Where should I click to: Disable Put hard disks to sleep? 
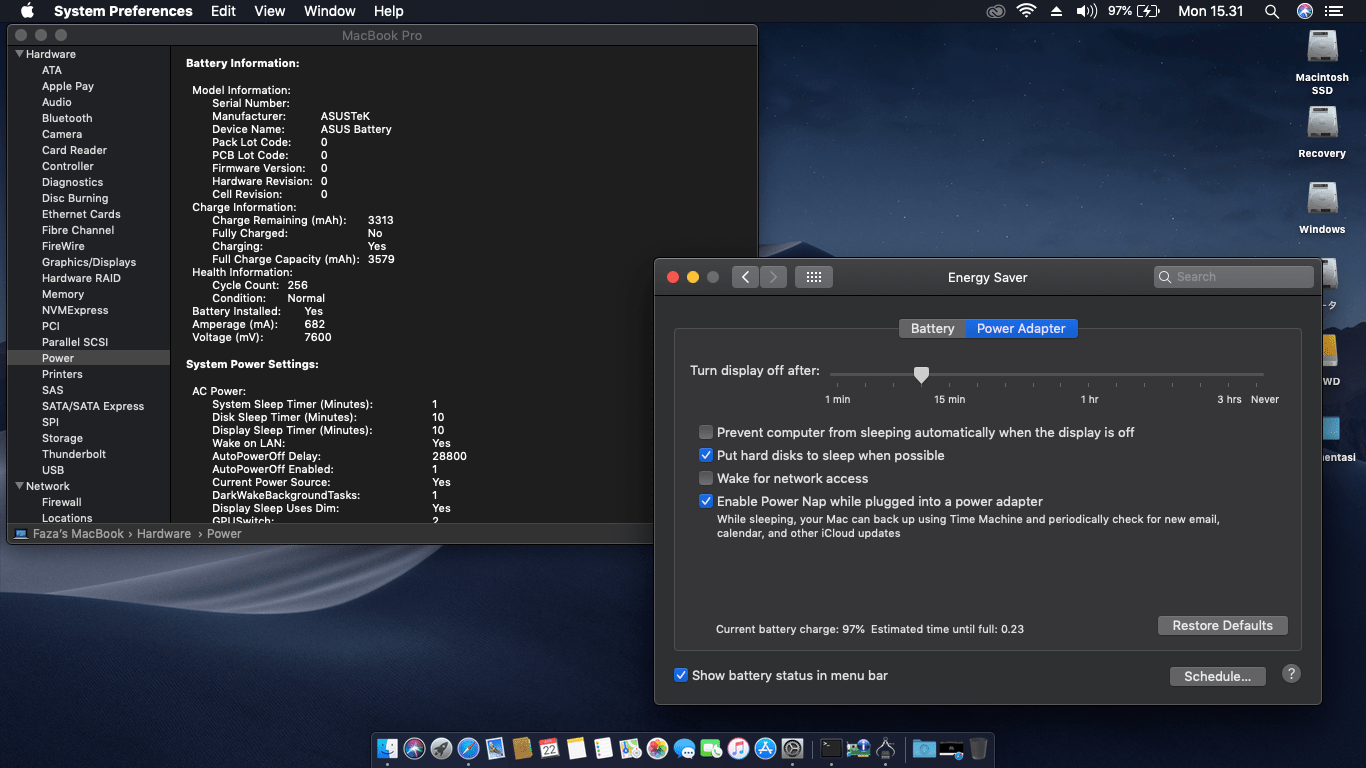click(x=706, y=455)
